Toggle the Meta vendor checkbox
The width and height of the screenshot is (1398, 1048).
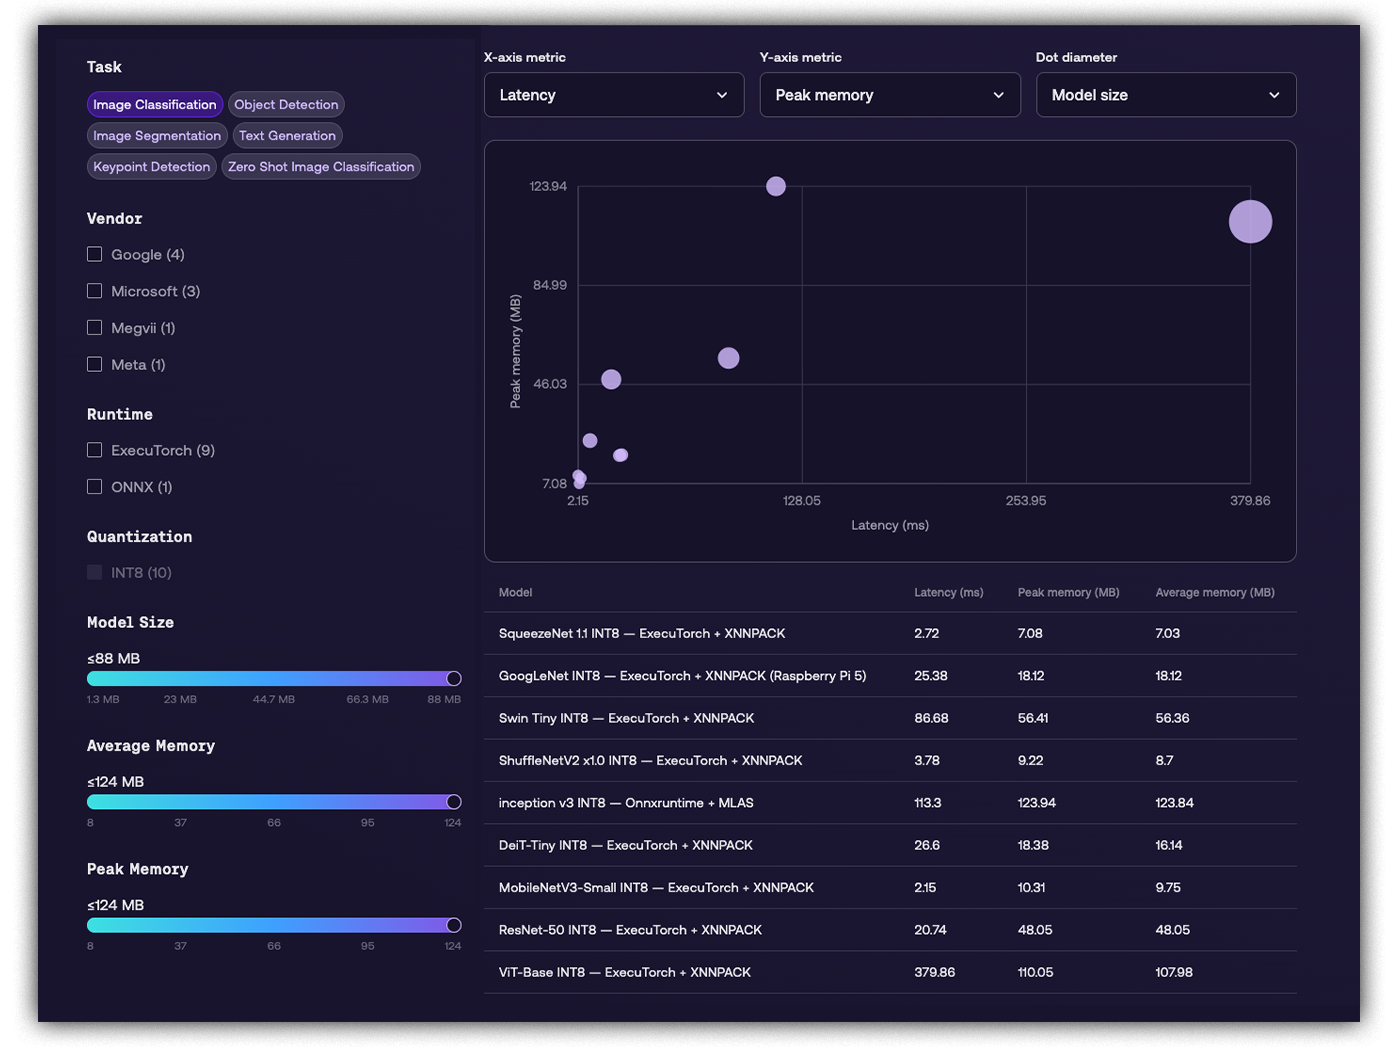tap(95, 364)
